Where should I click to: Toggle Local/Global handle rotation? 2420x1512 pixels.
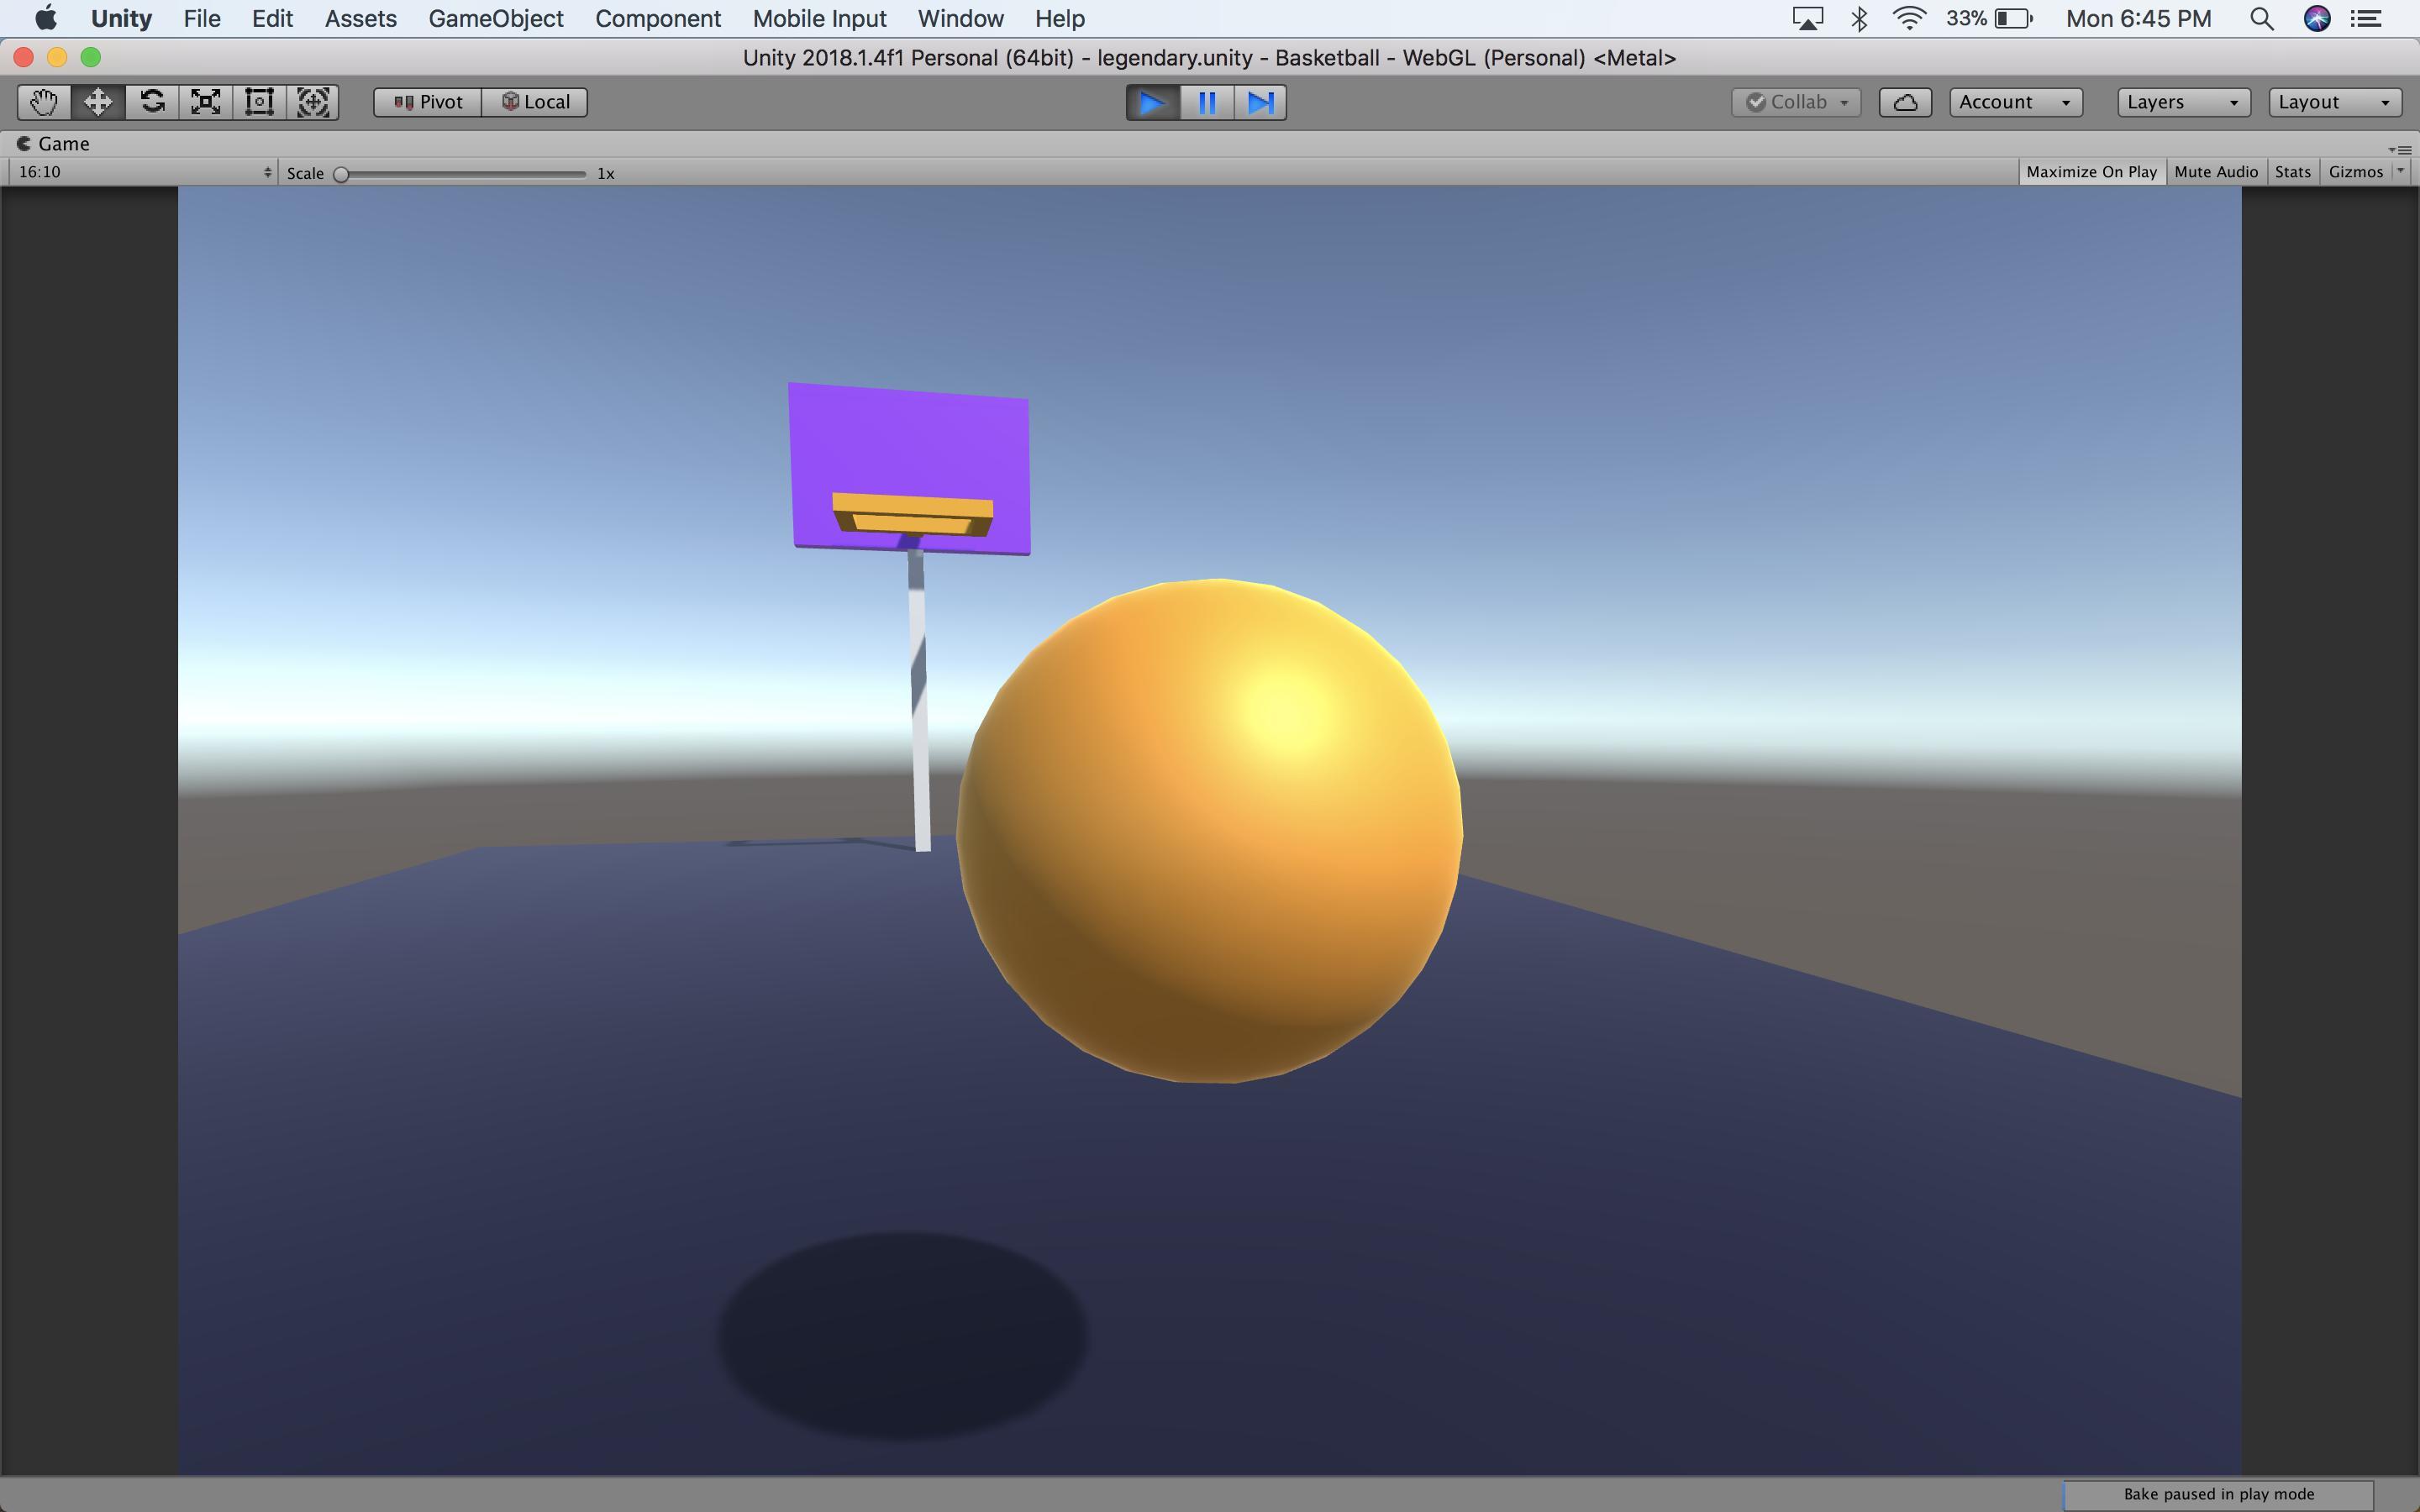535,102
